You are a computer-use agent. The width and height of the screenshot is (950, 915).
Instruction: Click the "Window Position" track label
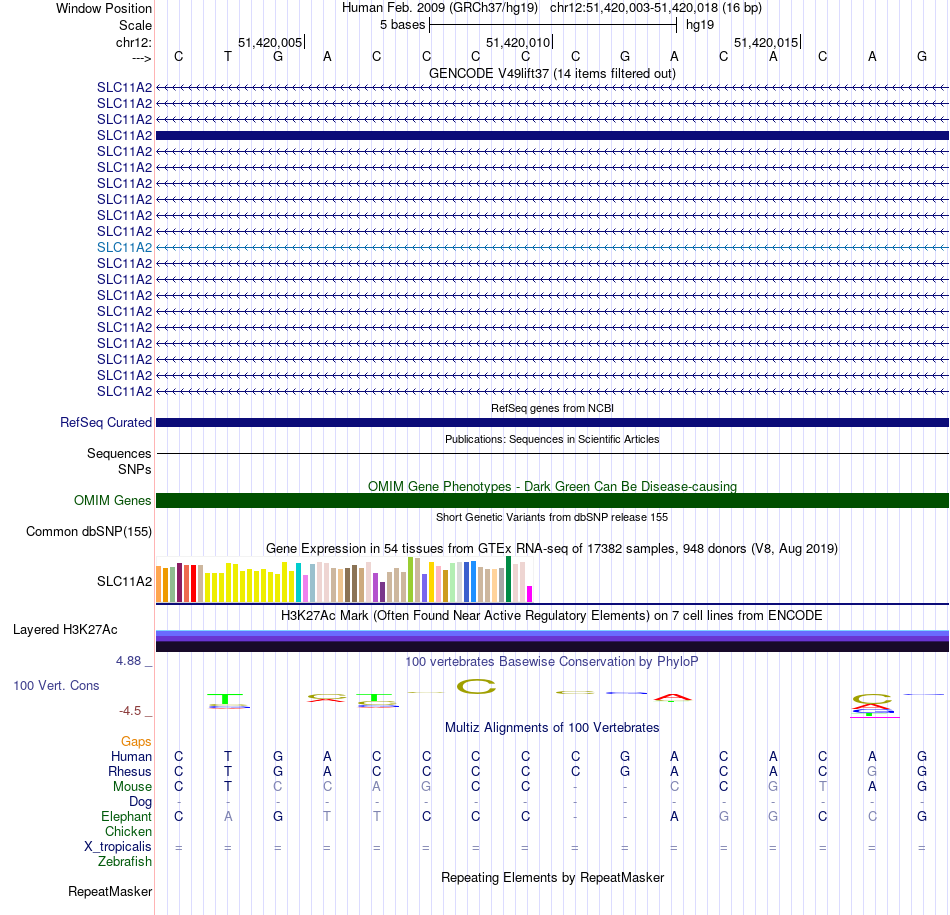point(104,8)
